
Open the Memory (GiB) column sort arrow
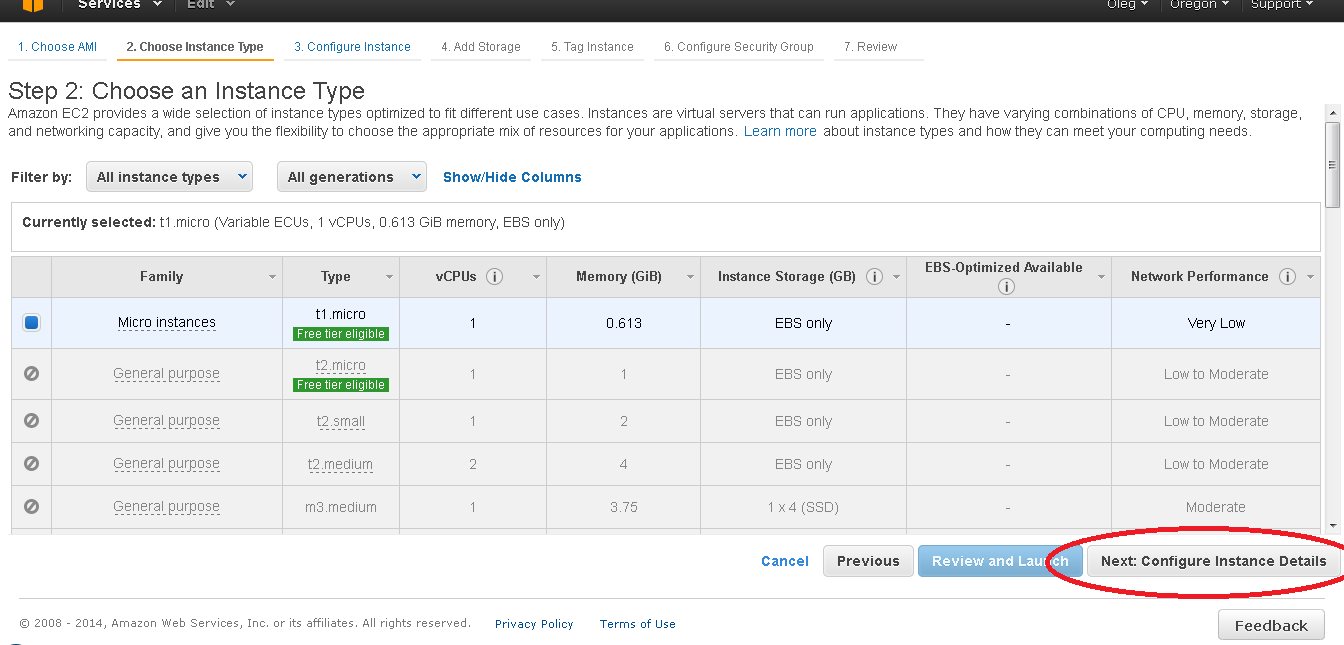tap(690, 277)
